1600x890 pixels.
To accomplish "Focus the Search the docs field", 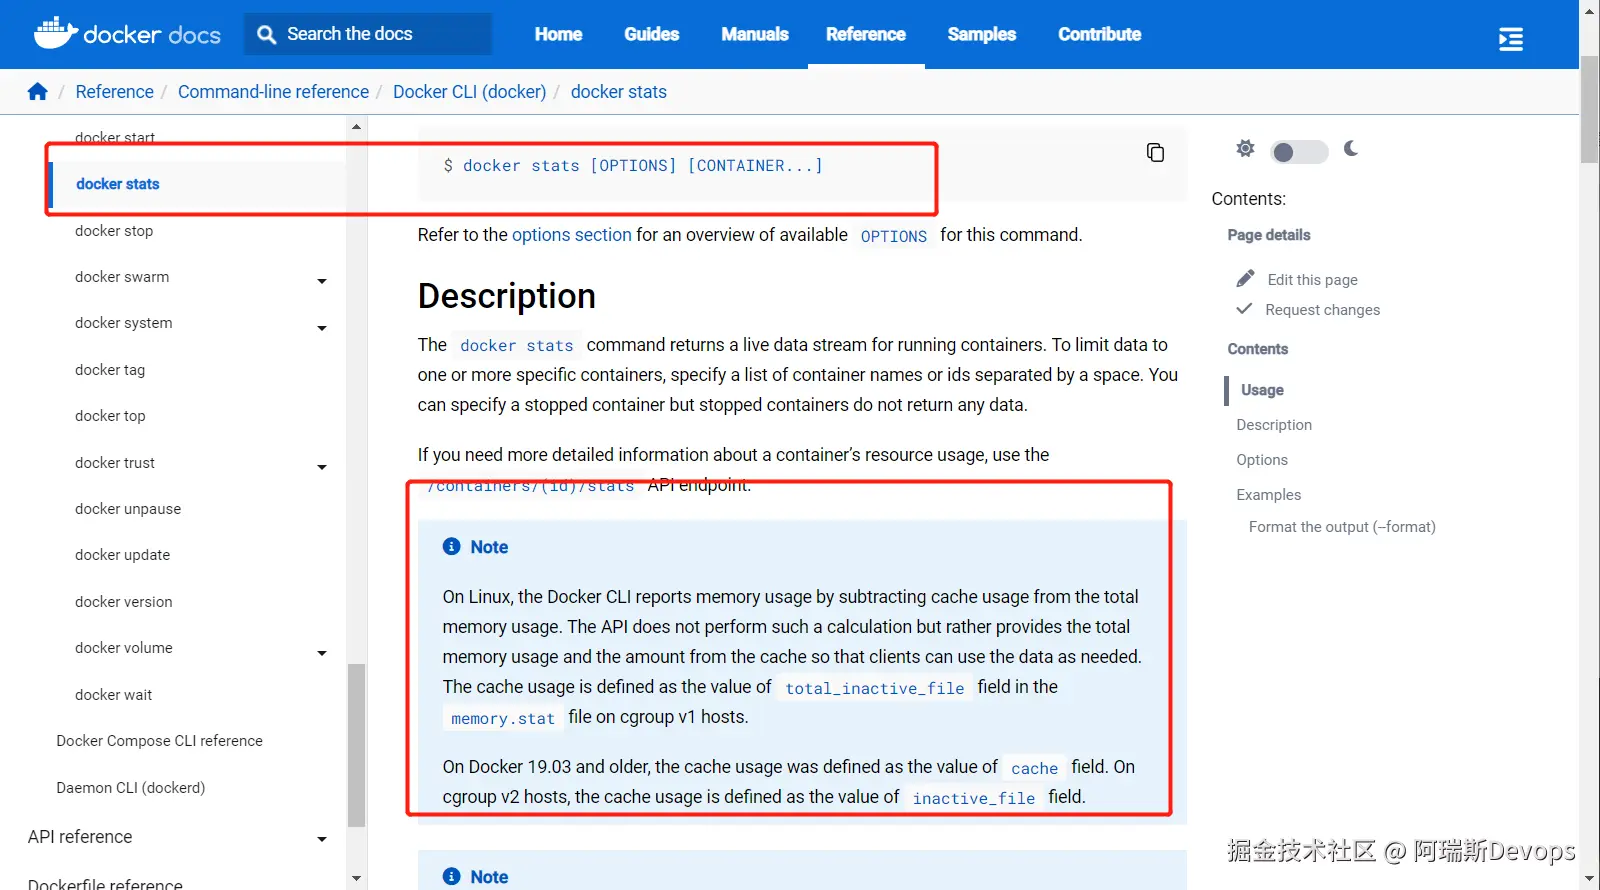I will point(368,34).
